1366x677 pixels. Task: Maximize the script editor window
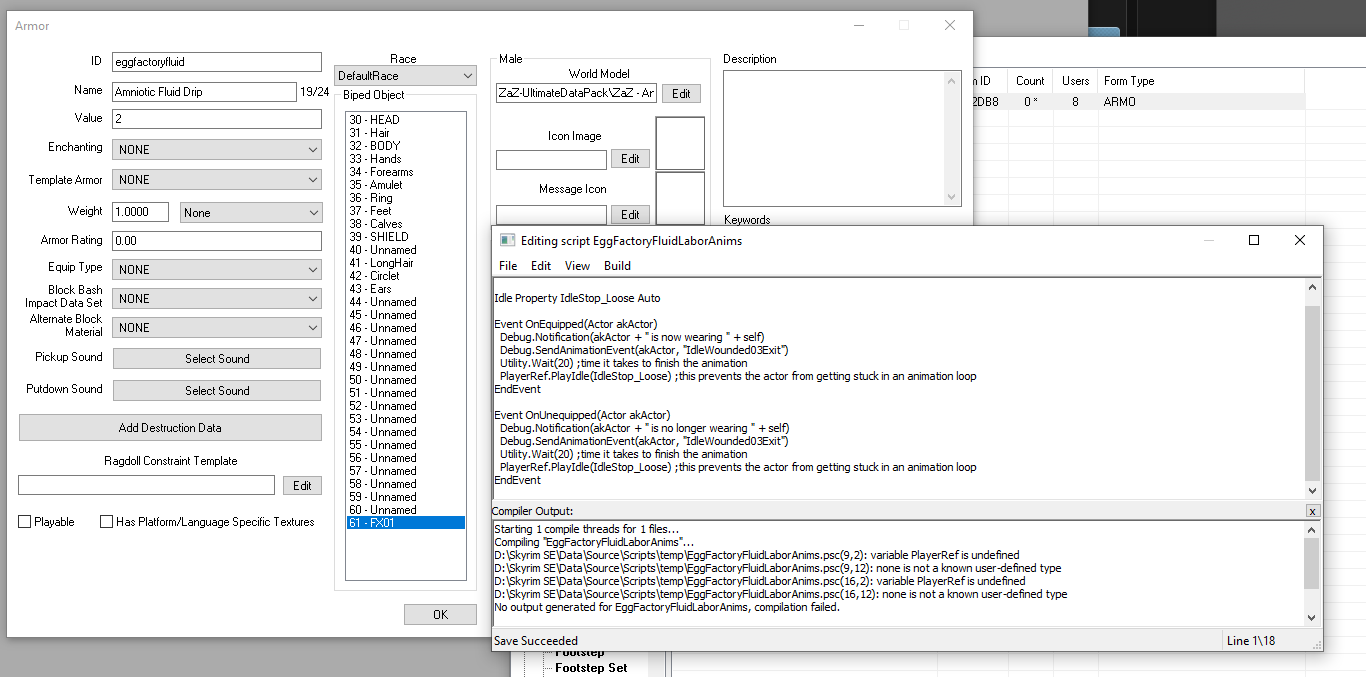pyautogui.click(x=1254, y=240)
